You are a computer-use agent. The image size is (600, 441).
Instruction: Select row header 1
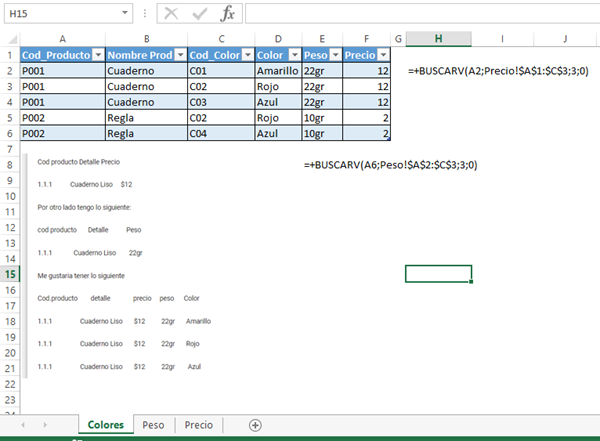pyautogui.click(x=10, y=55)
